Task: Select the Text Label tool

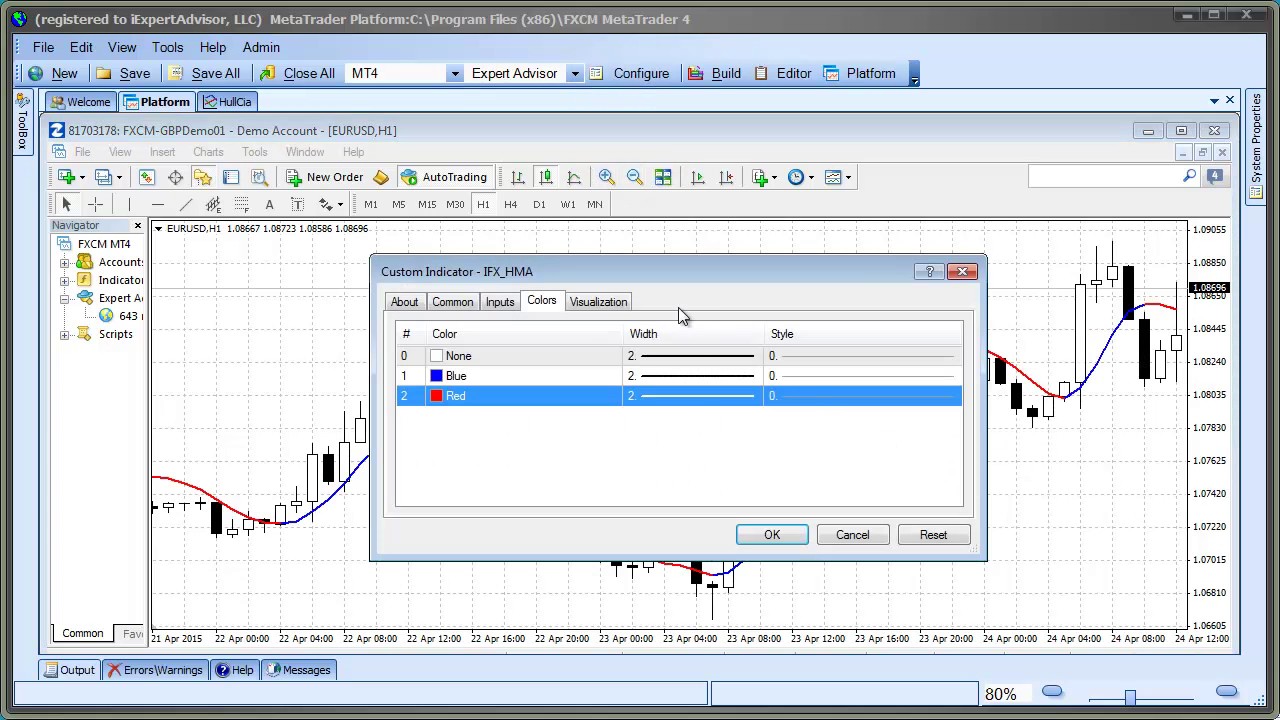Action: click(x=297, y=204)
